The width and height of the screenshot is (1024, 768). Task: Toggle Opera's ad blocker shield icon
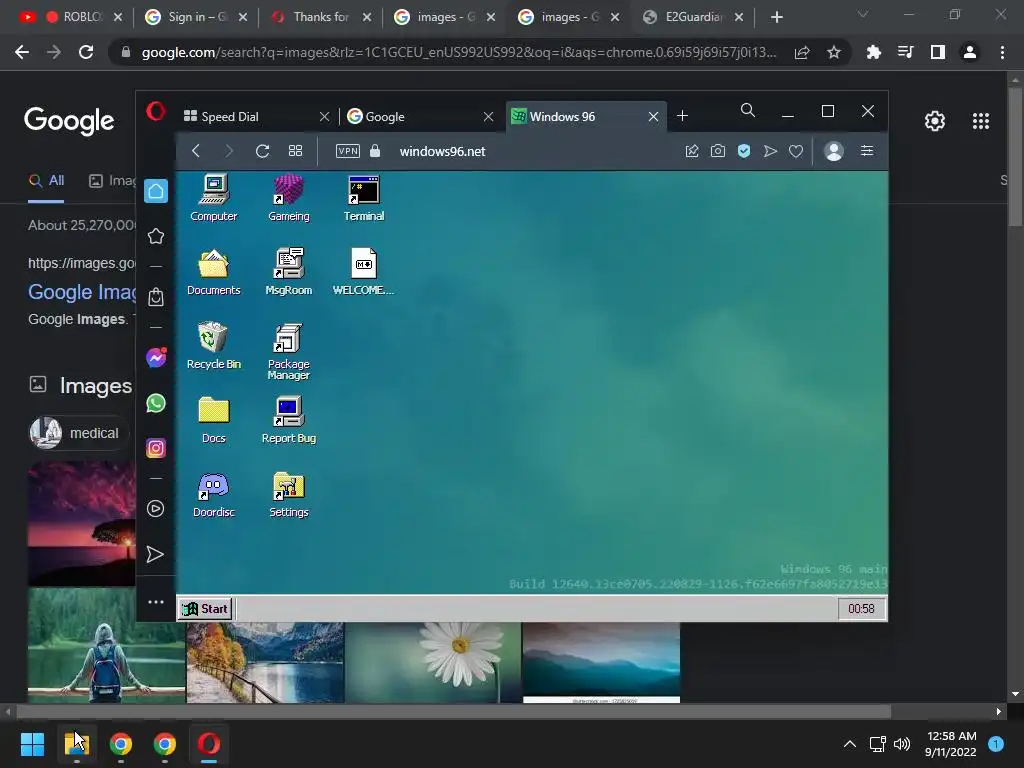[x=744, y=151]
